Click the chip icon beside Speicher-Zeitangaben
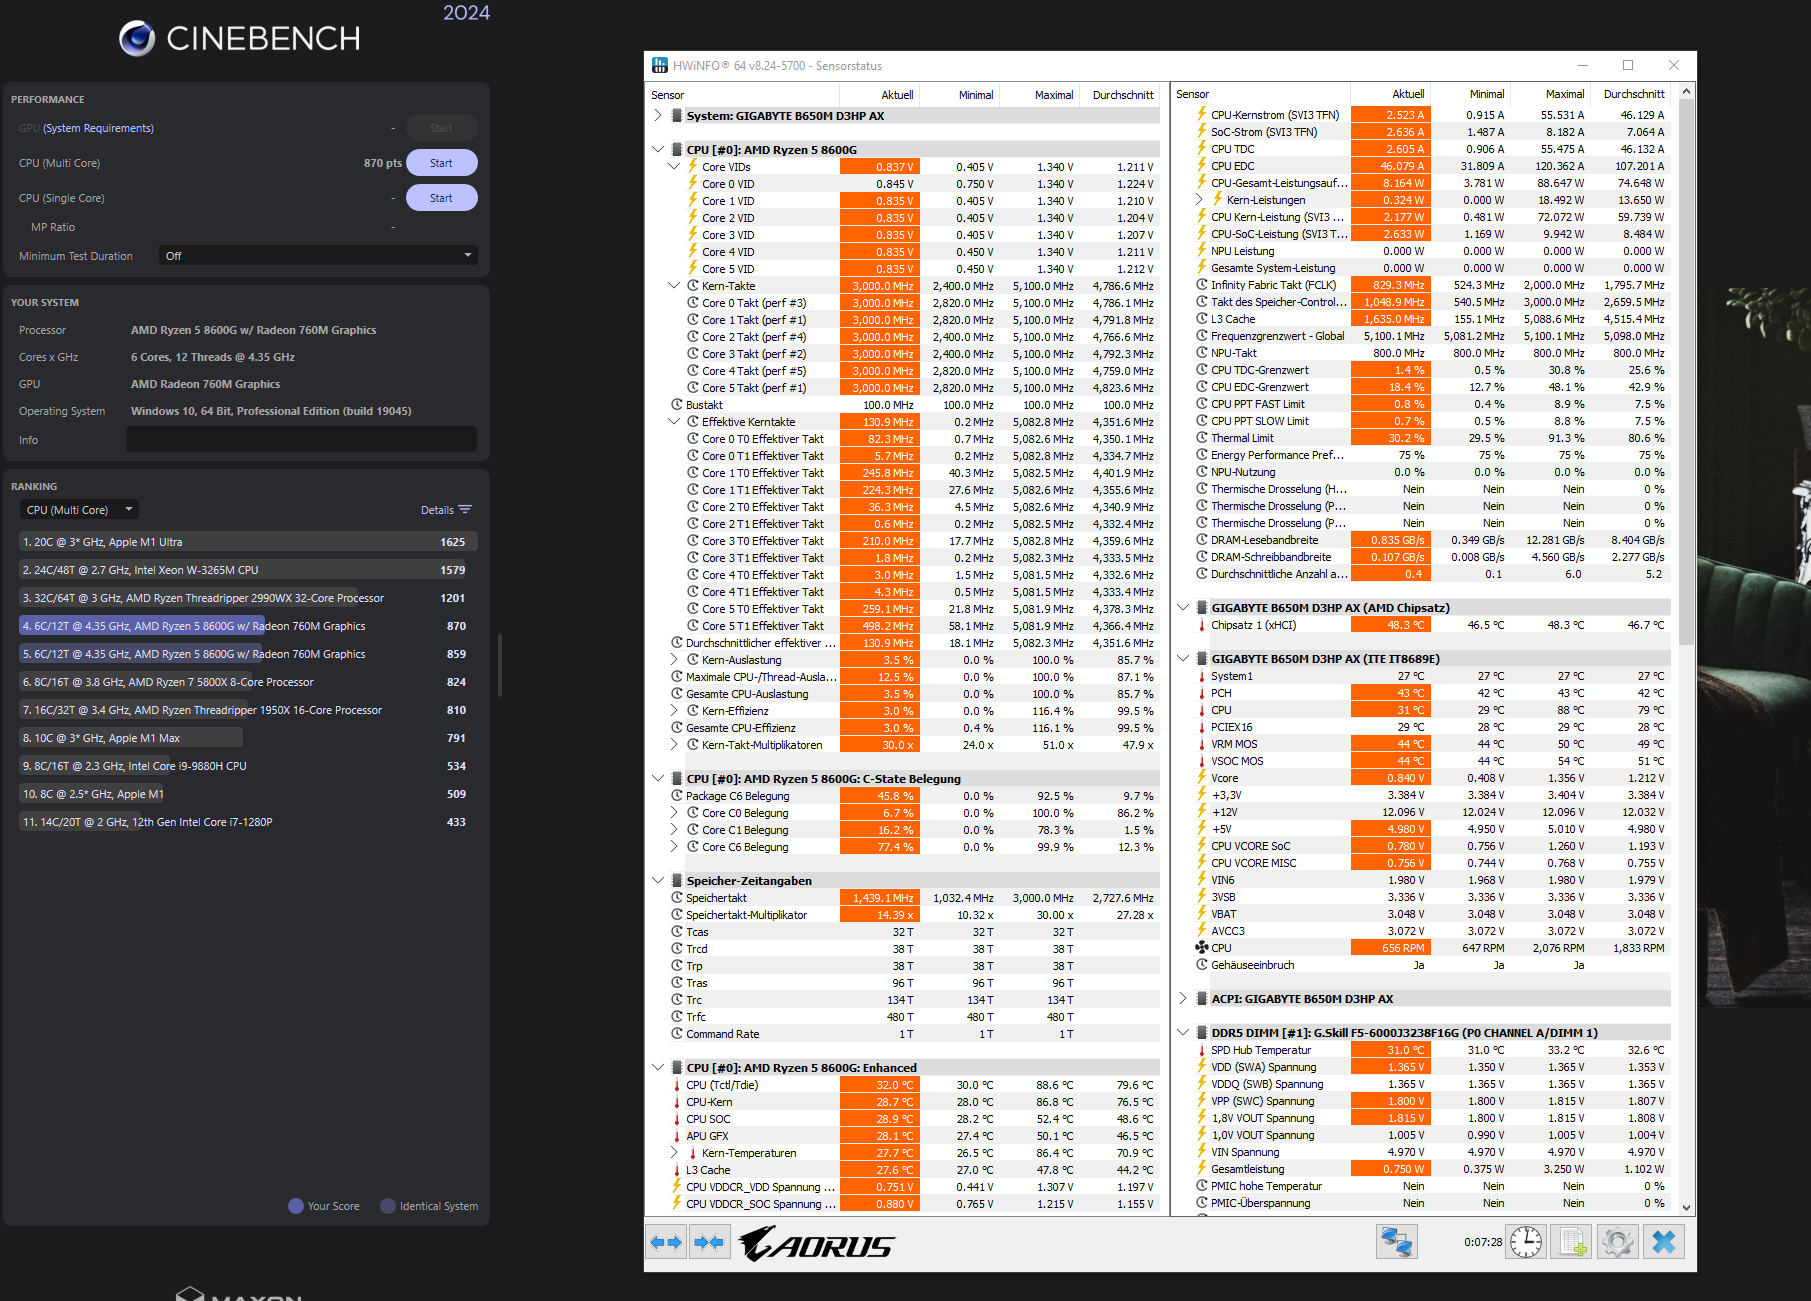This screenshot has width=1811, height=1301. click(x=677, y=881)
